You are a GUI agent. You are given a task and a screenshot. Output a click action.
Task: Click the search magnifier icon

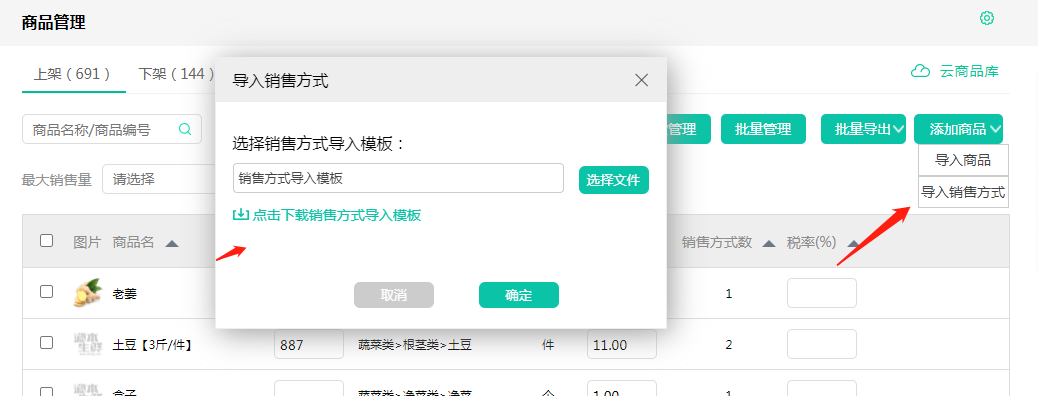tap(185, 128)
